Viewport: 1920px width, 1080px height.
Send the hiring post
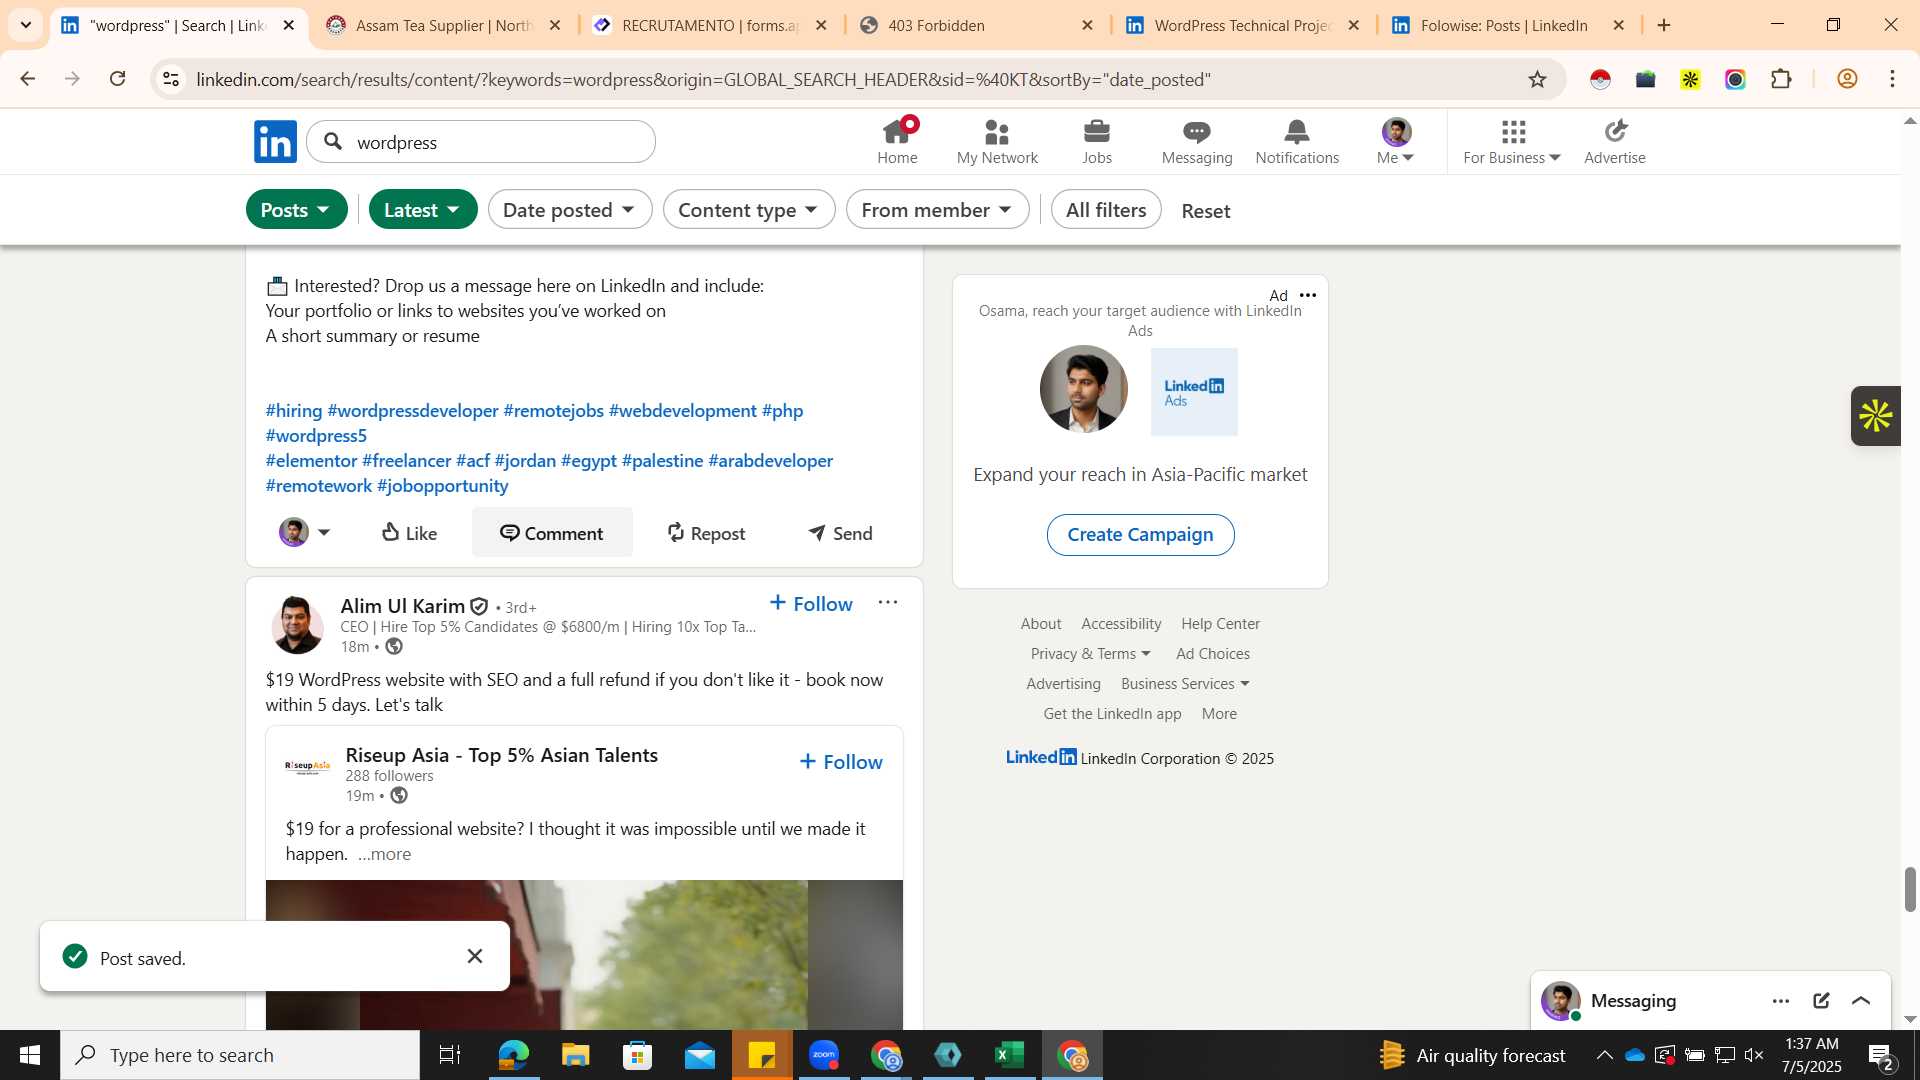pyautogui.click(x=840, y=533)
